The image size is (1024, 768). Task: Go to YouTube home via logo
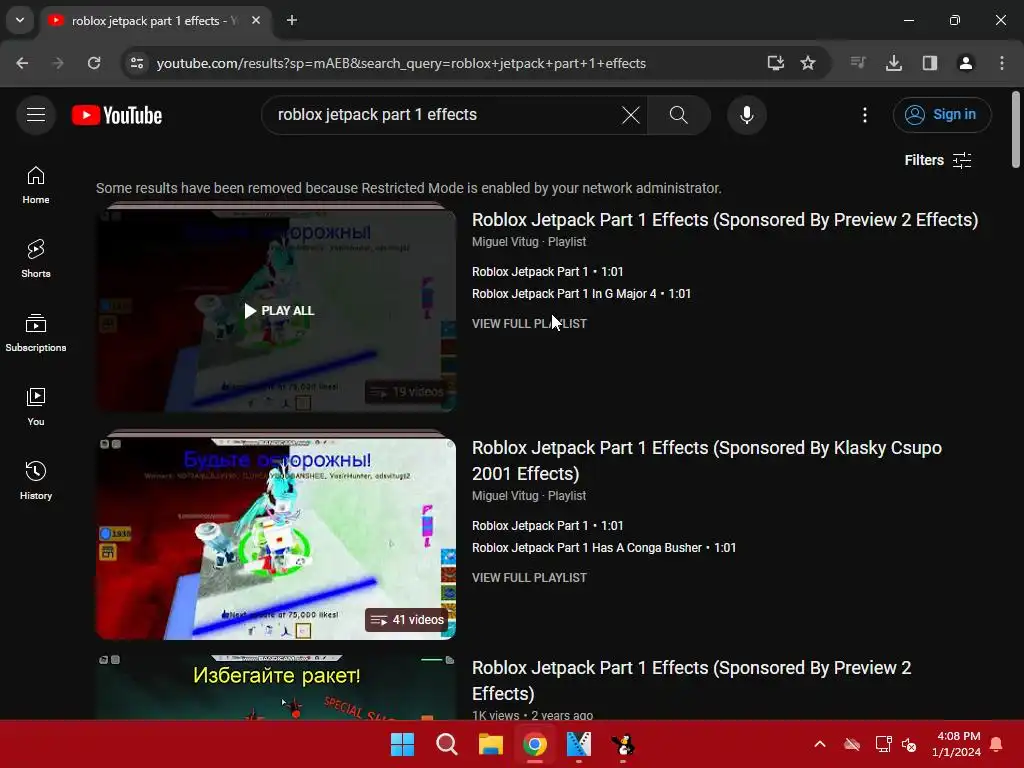[x=117, y=115]
